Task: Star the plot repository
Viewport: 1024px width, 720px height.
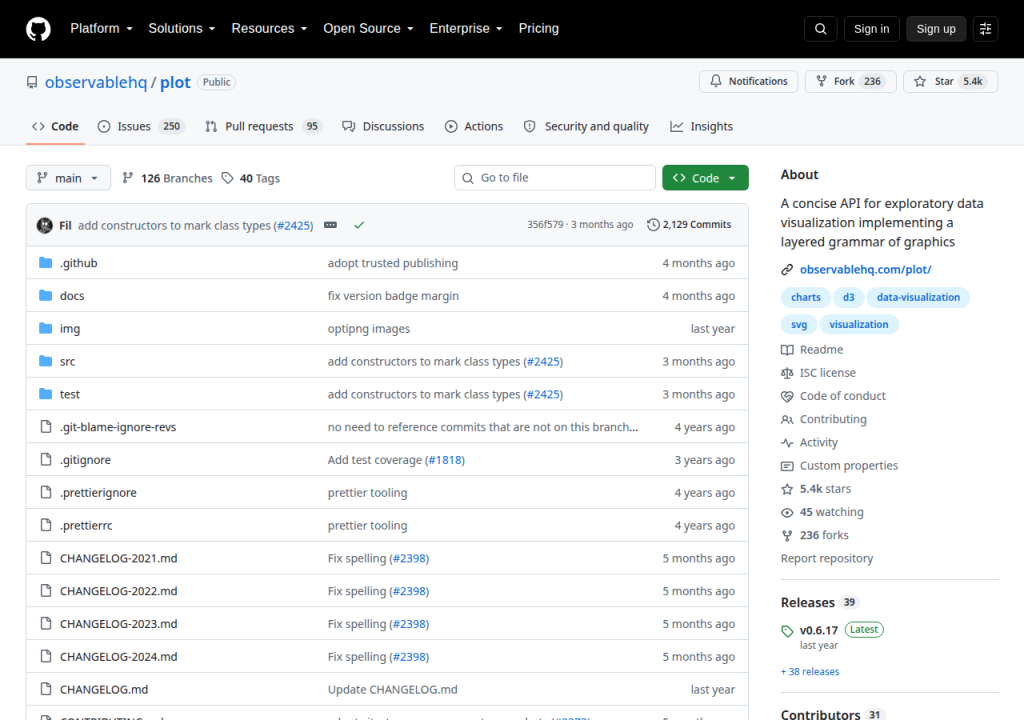Action: pyautogui.click(x=950, y=82)
